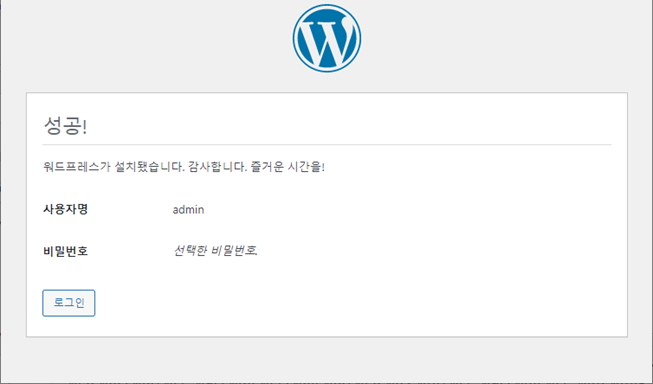Click the 워드프레스가 설치됐습니다 message
Image resolution: width=653 pixels, height=384 pixels.
click(184, 167)
